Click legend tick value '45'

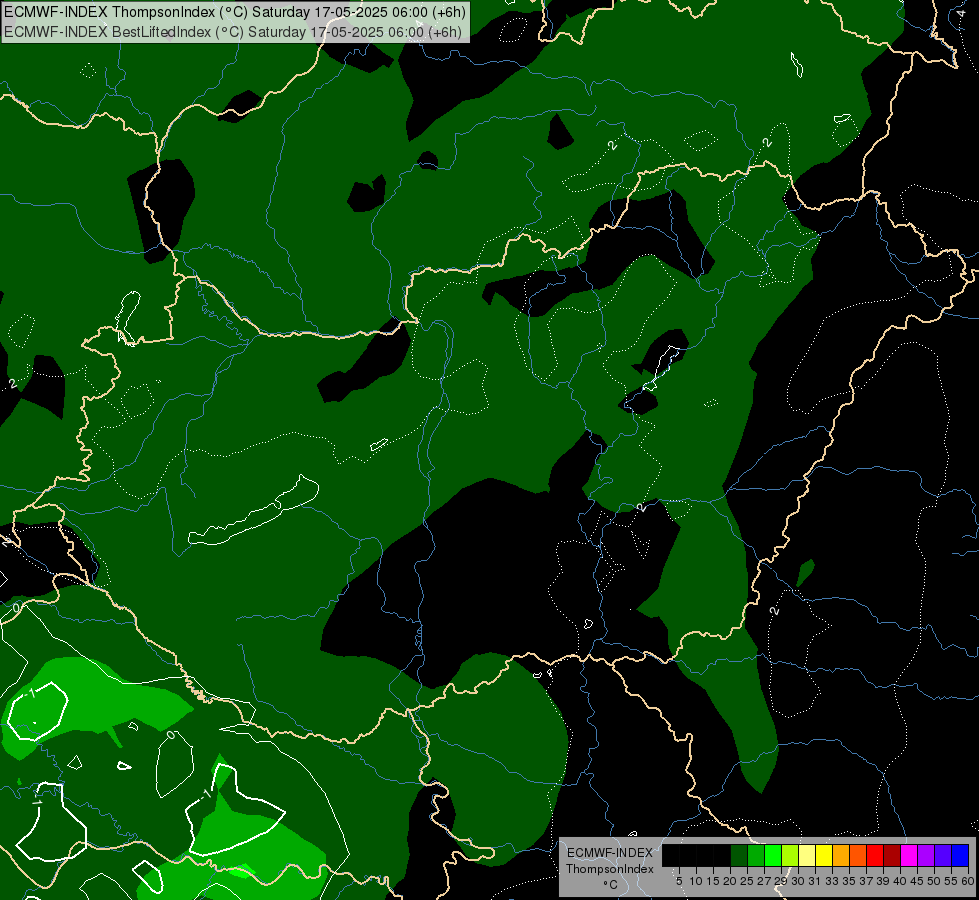coord(917,881)
